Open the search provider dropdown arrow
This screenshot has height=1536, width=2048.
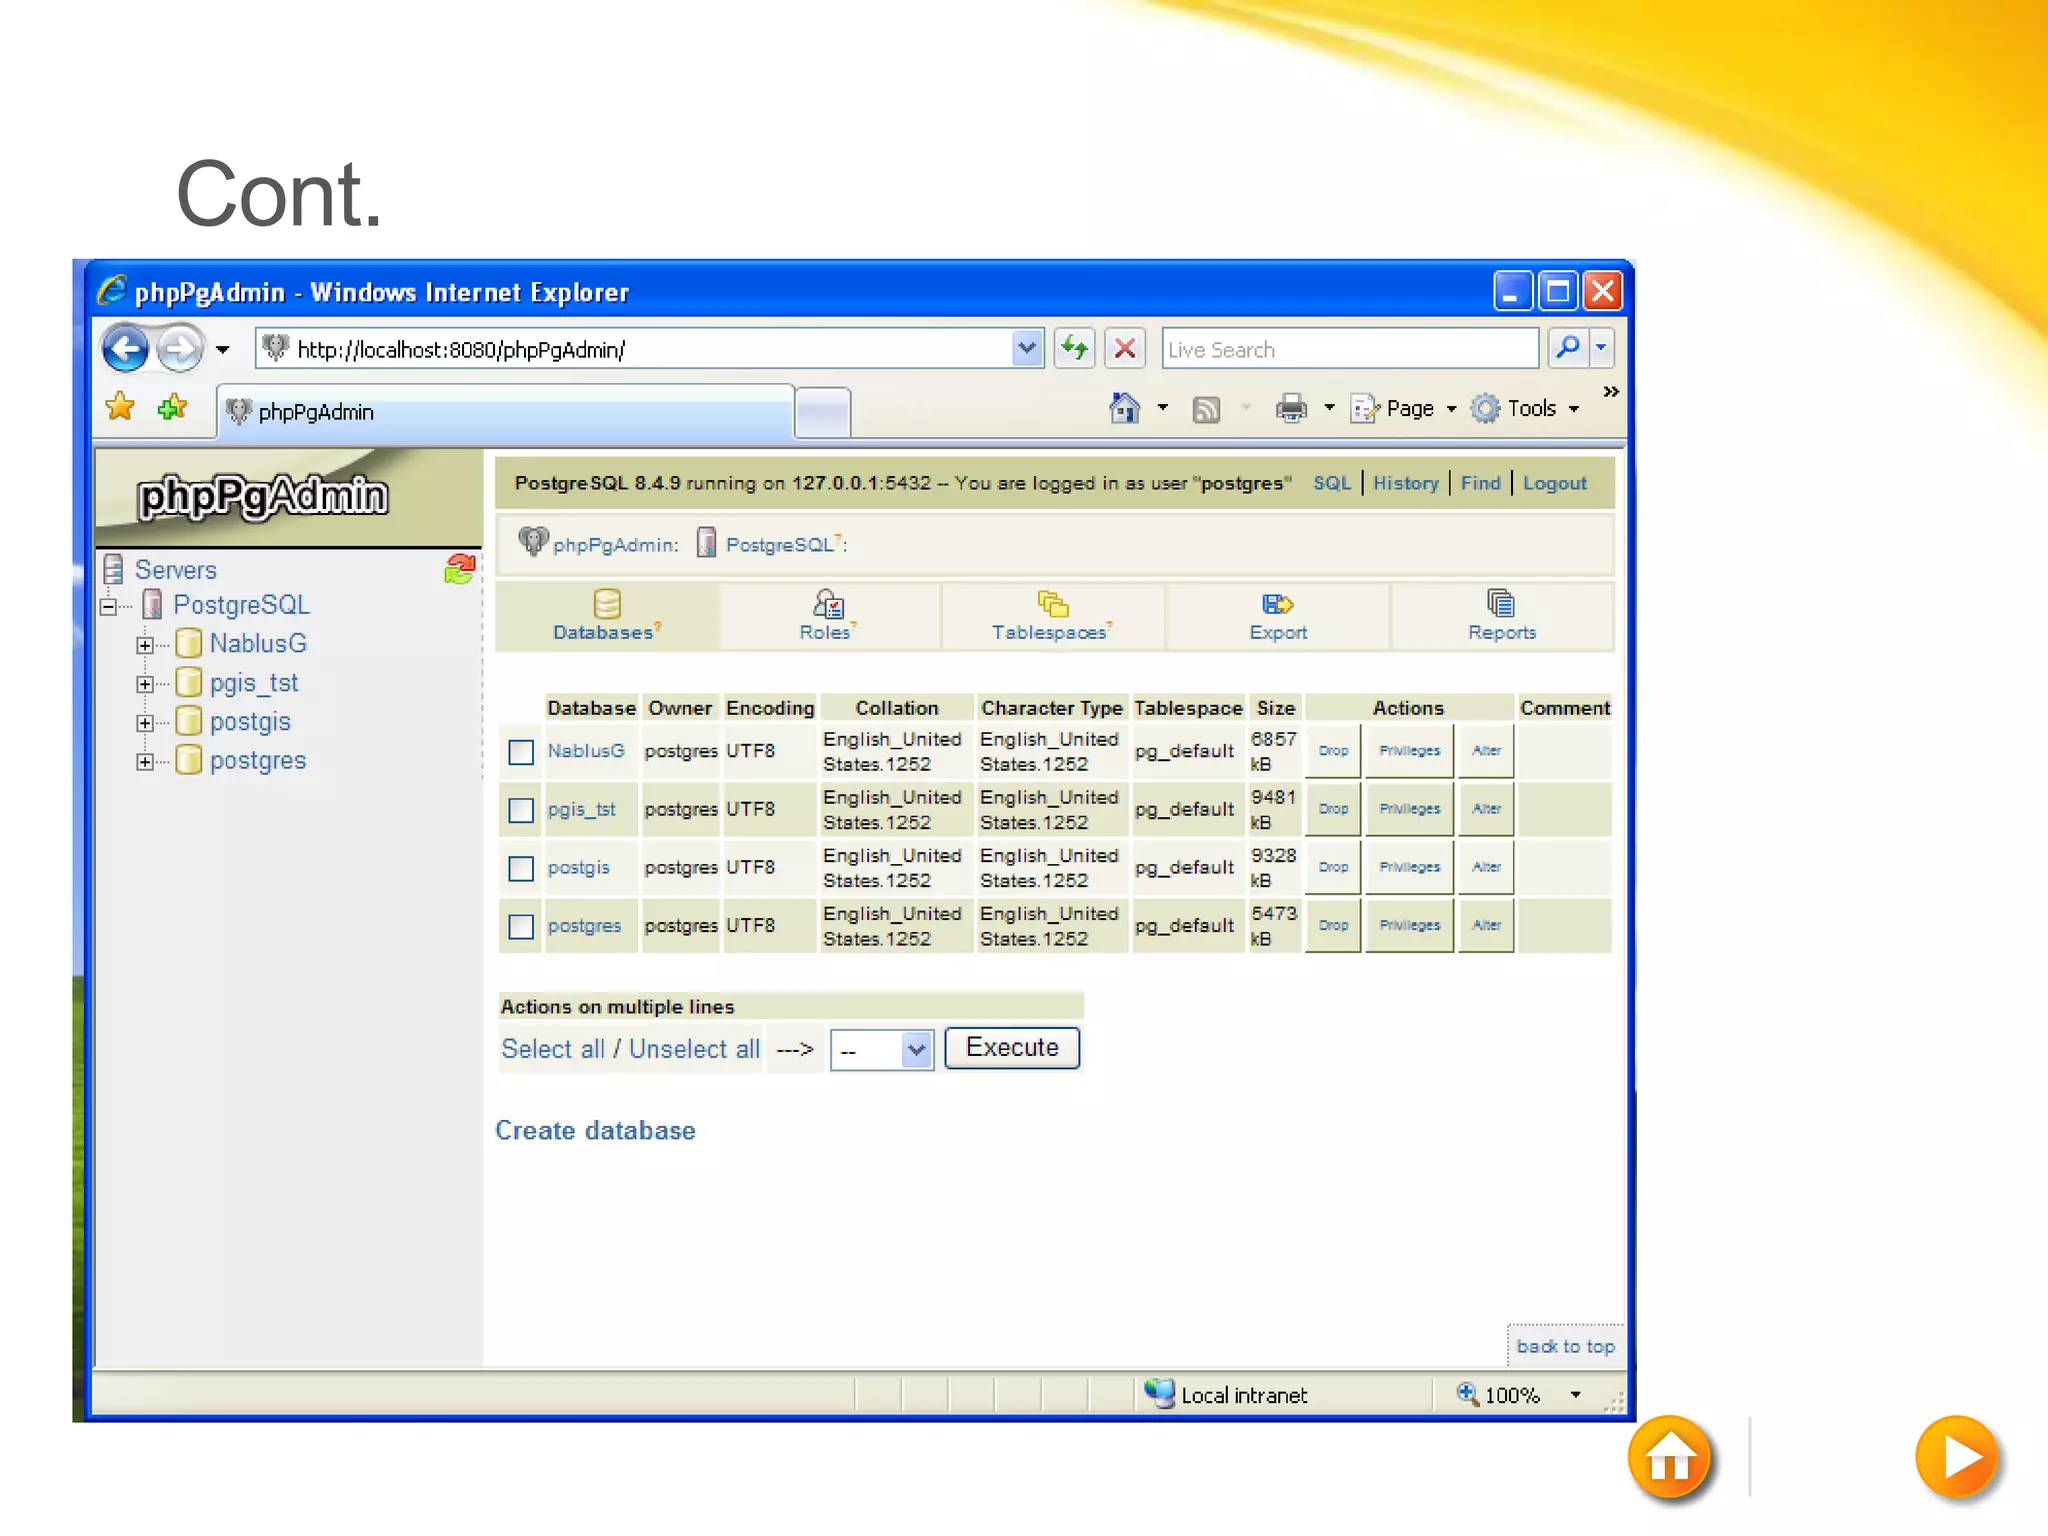coord(1601,348)
